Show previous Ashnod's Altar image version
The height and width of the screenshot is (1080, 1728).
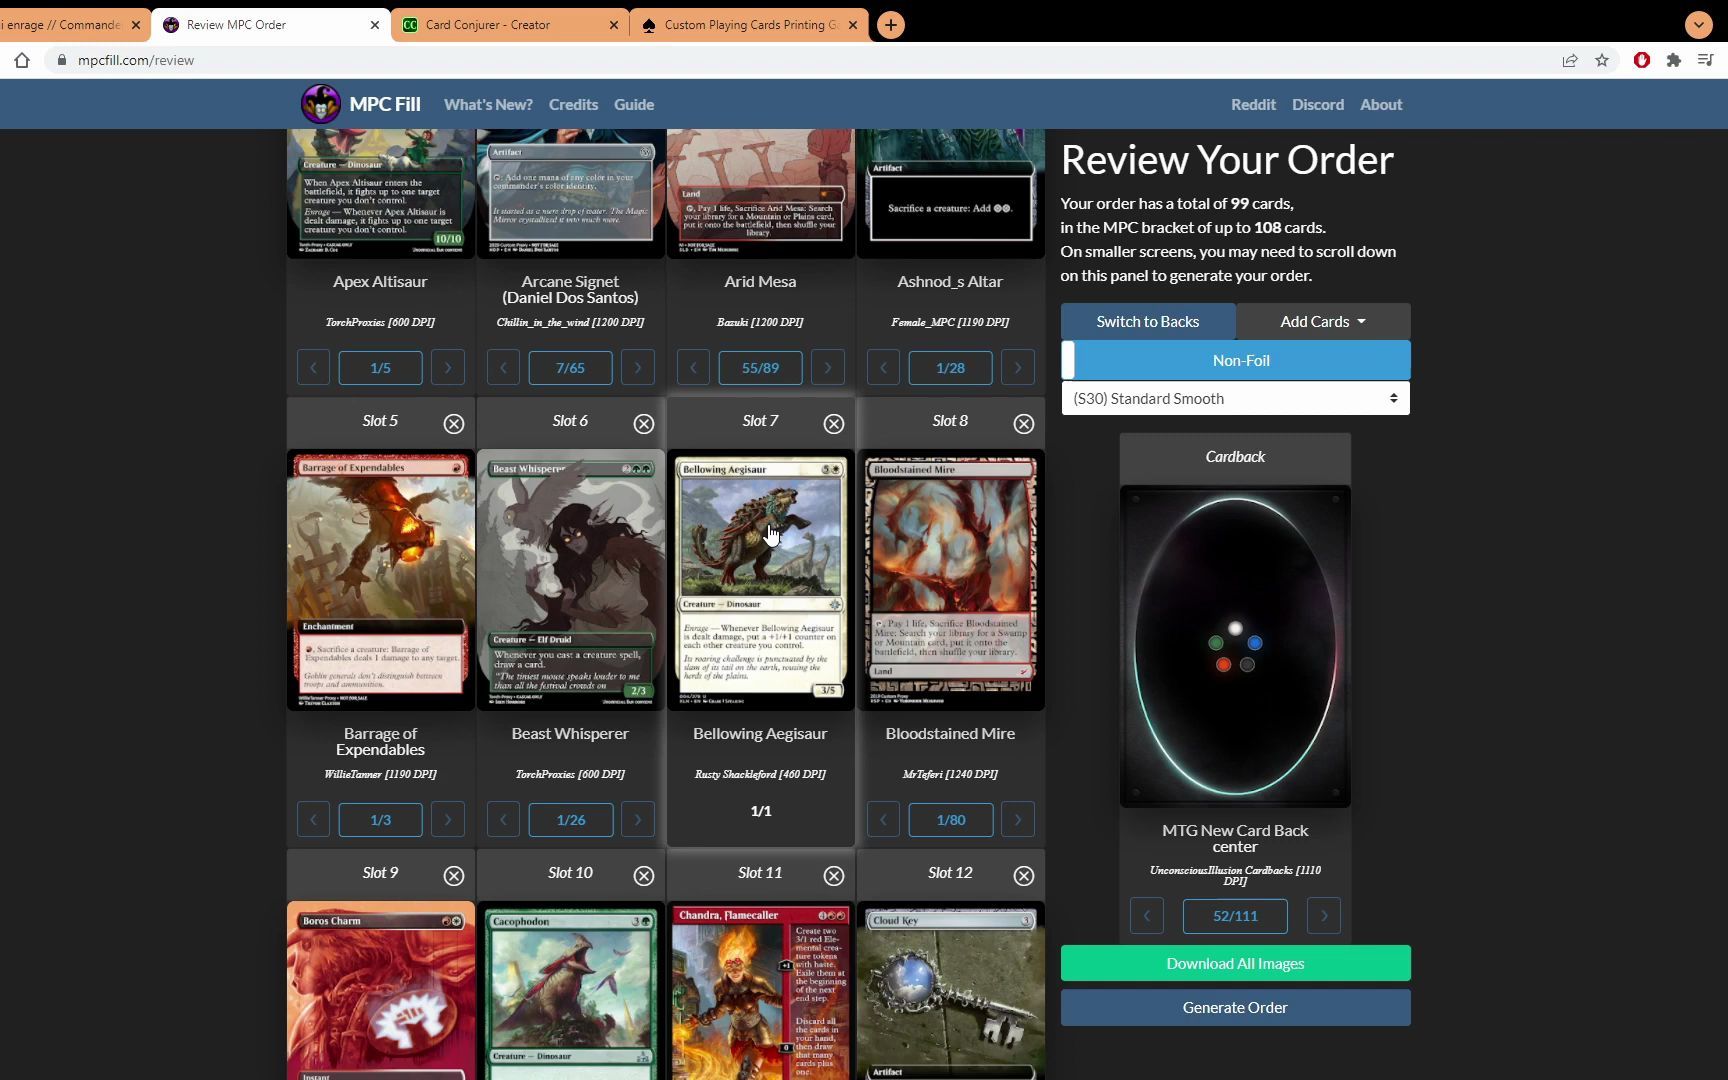pos(883,368)
